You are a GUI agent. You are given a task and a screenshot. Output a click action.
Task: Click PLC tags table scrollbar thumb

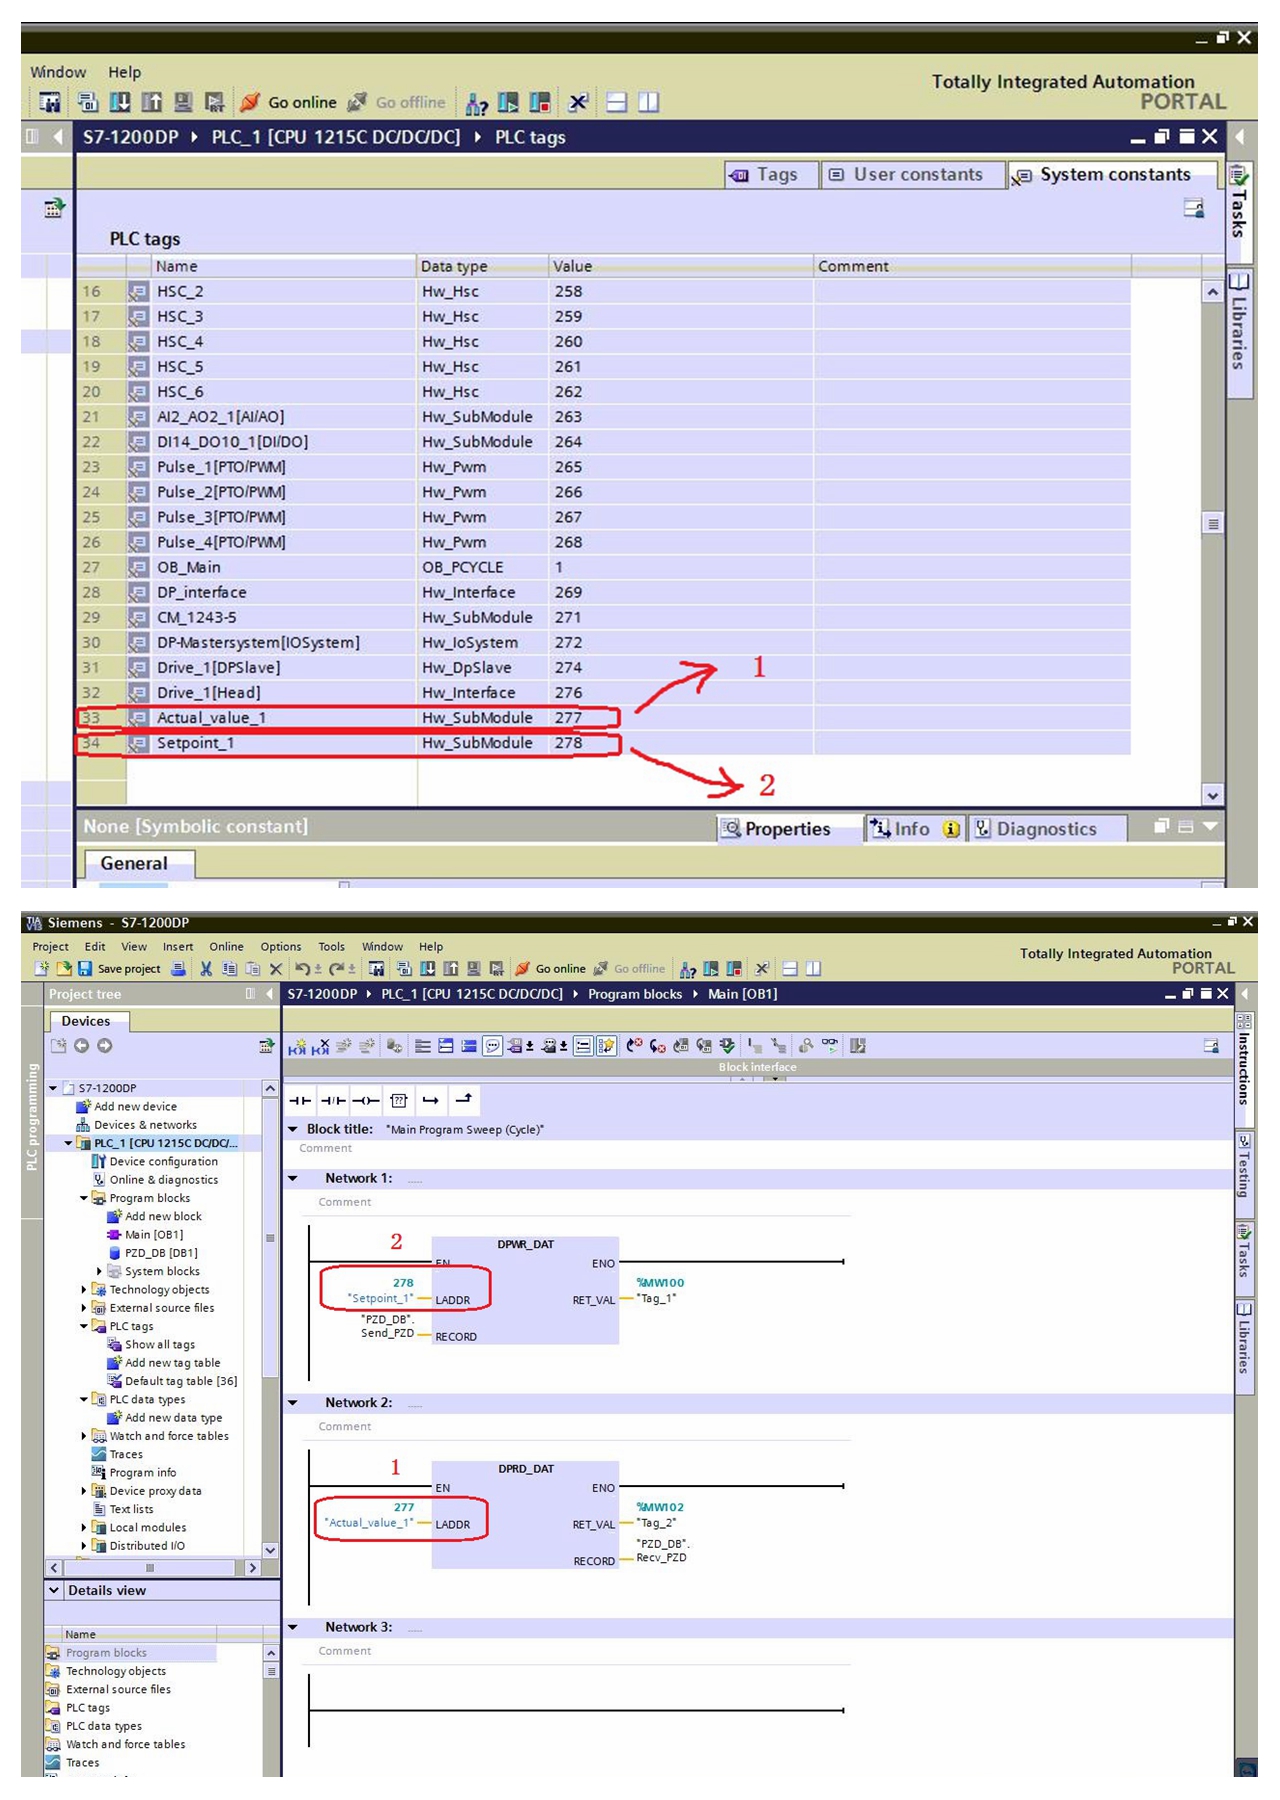1213,524
